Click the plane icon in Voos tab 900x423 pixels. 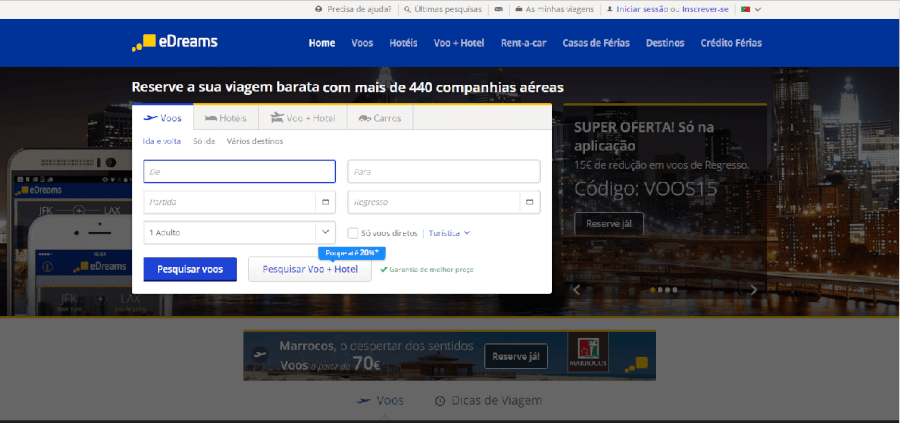click(x=150, y=118)
